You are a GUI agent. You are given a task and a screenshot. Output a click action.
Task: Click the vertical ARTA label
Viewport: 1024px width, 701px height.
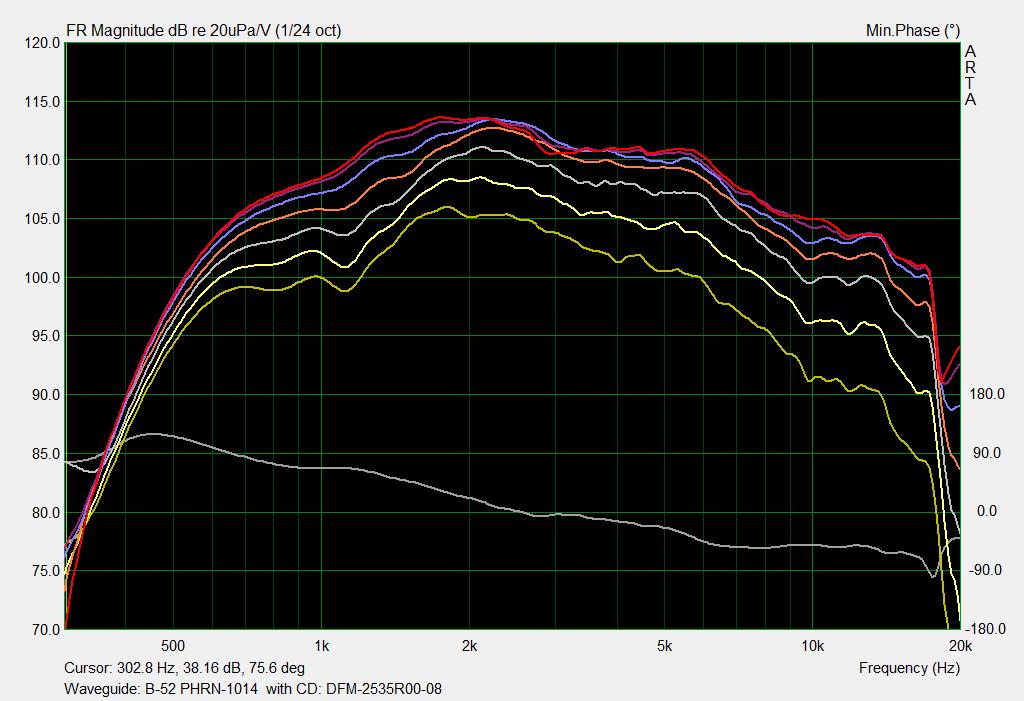coord(970,75)
